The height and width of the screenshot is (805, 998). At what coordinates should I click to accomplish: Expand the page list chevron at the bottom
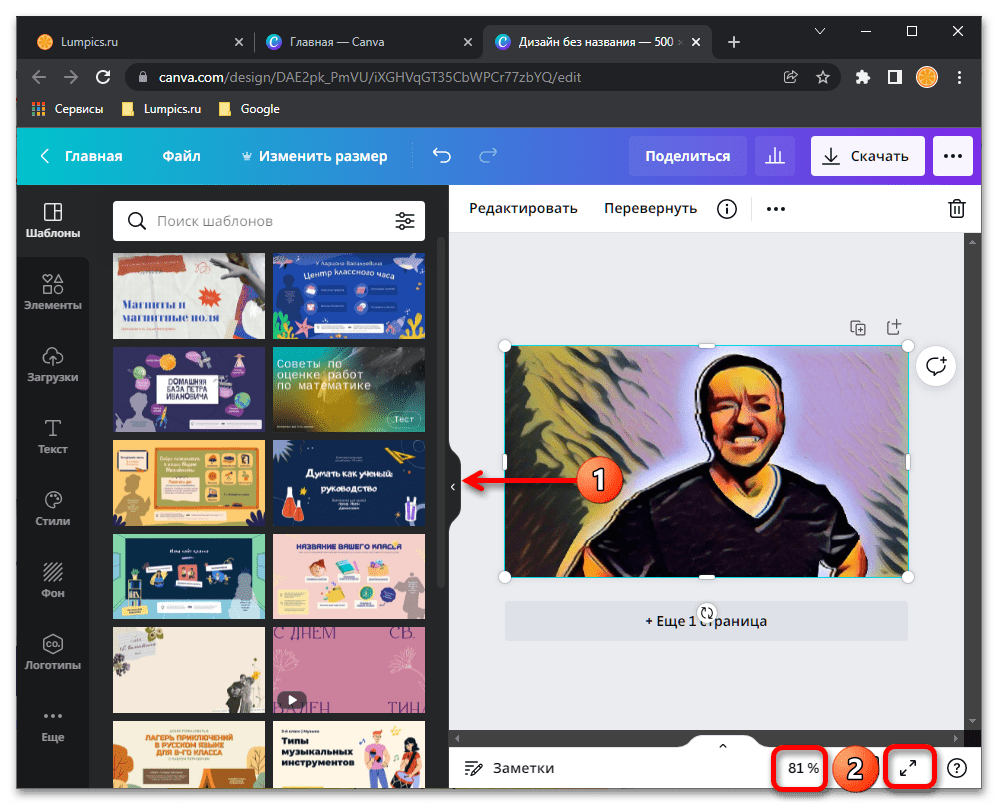click(x=723, y=745)
